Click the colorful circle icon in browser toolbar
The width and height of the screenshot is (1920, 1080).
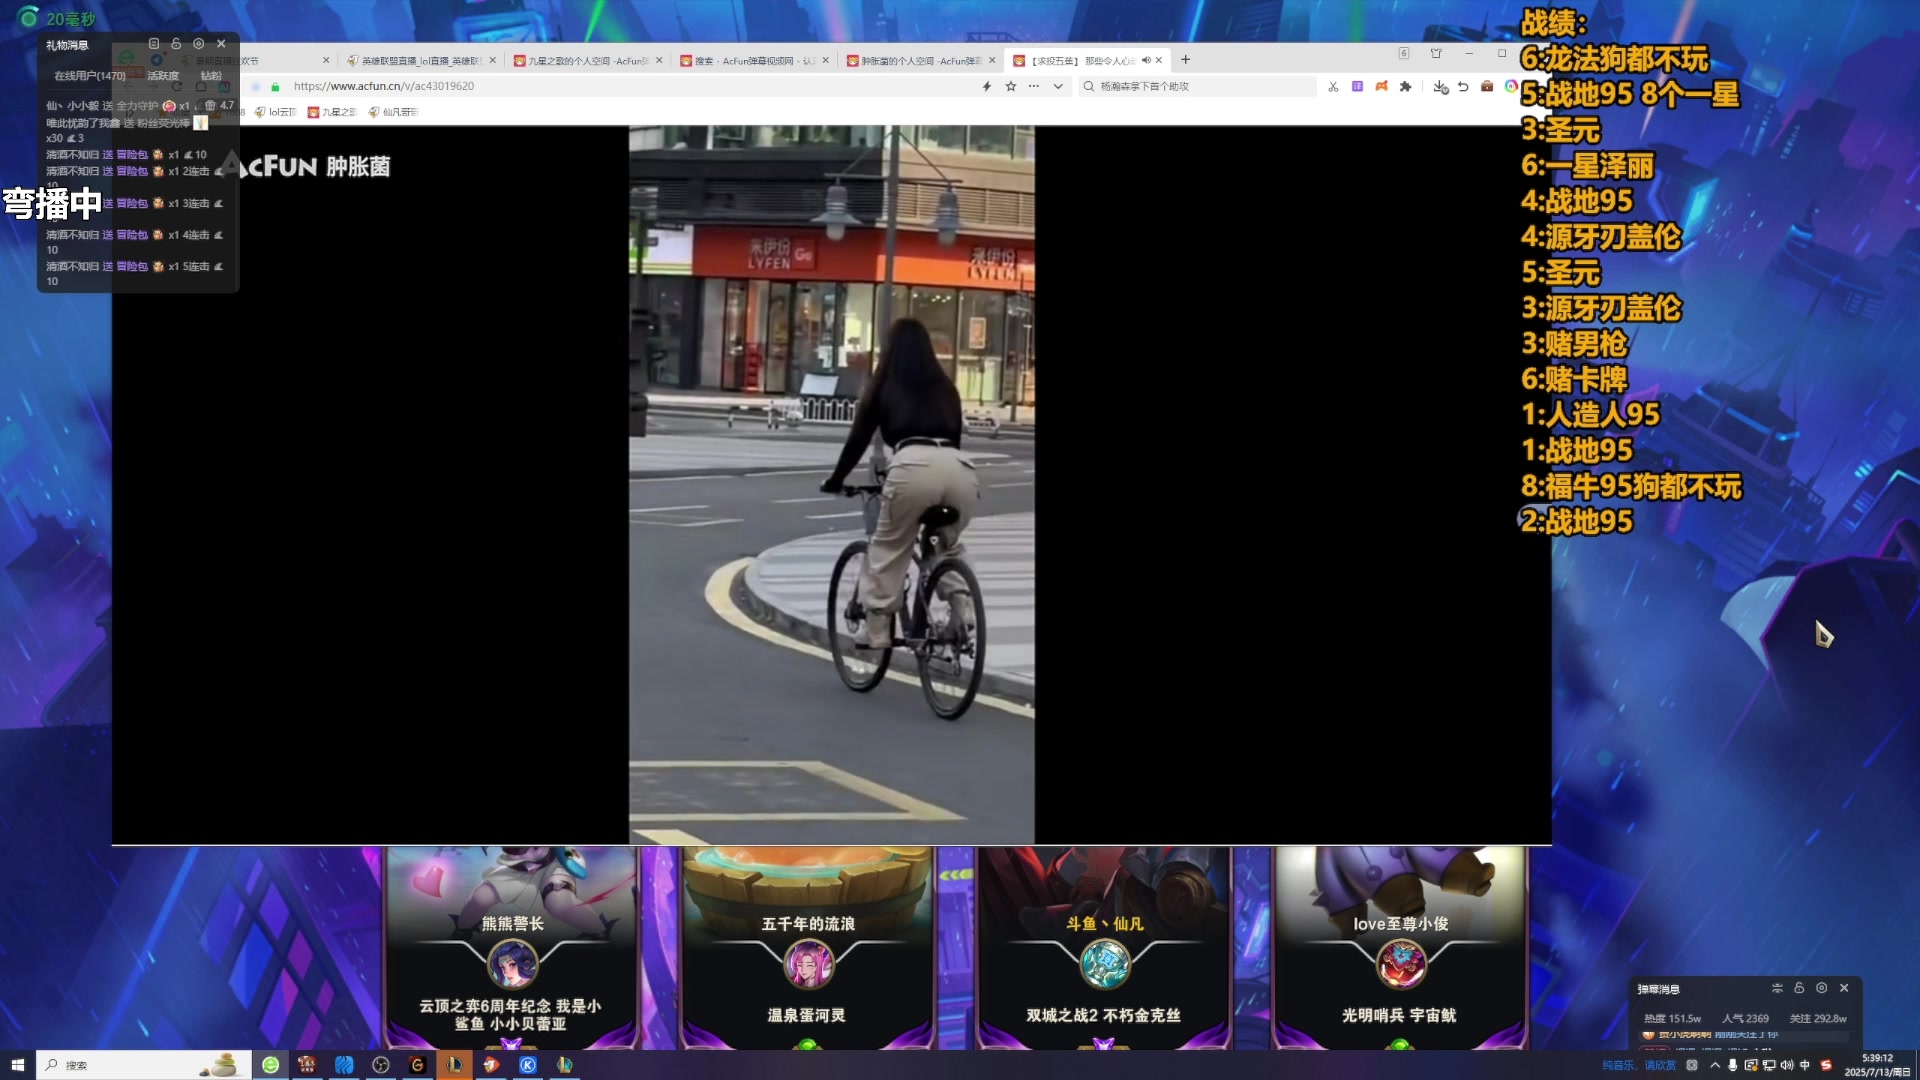pos(1511,87)
